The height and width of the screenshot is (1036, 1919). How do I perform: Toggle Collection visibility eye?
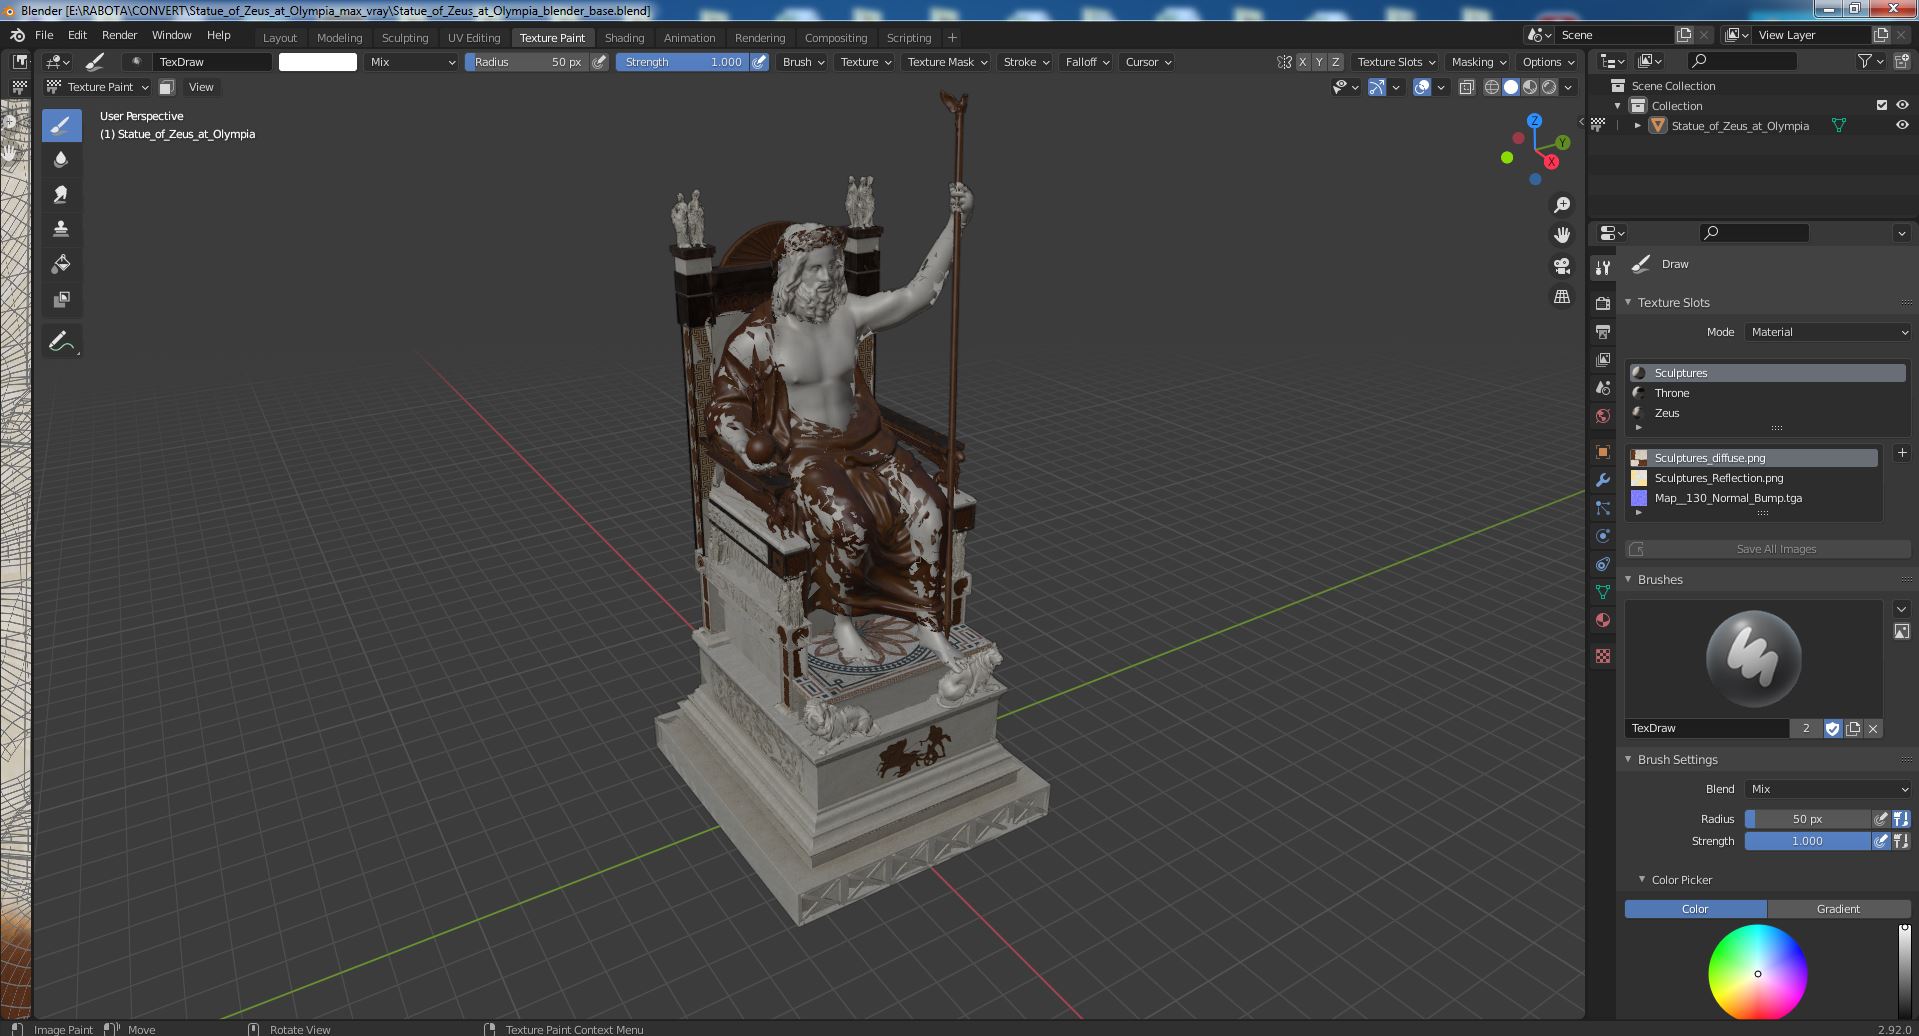1901,105
